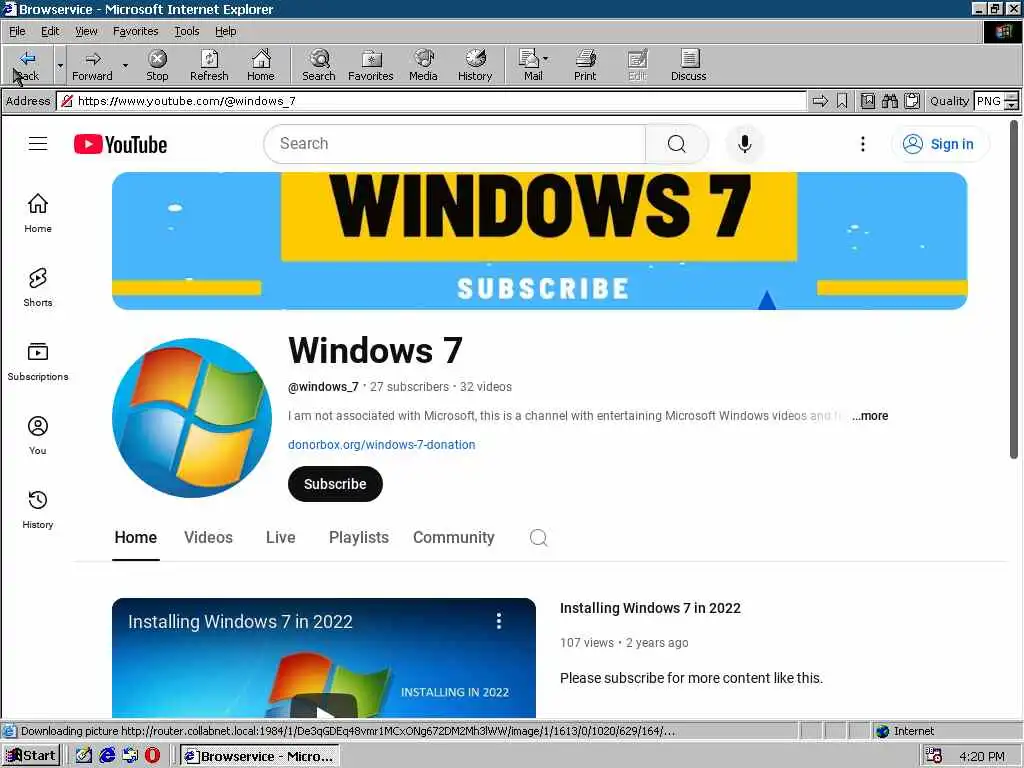Open the Edit menu
The width and height of the screenshot is (1024, 768).
pyautogui.click(x=50, y=31)
